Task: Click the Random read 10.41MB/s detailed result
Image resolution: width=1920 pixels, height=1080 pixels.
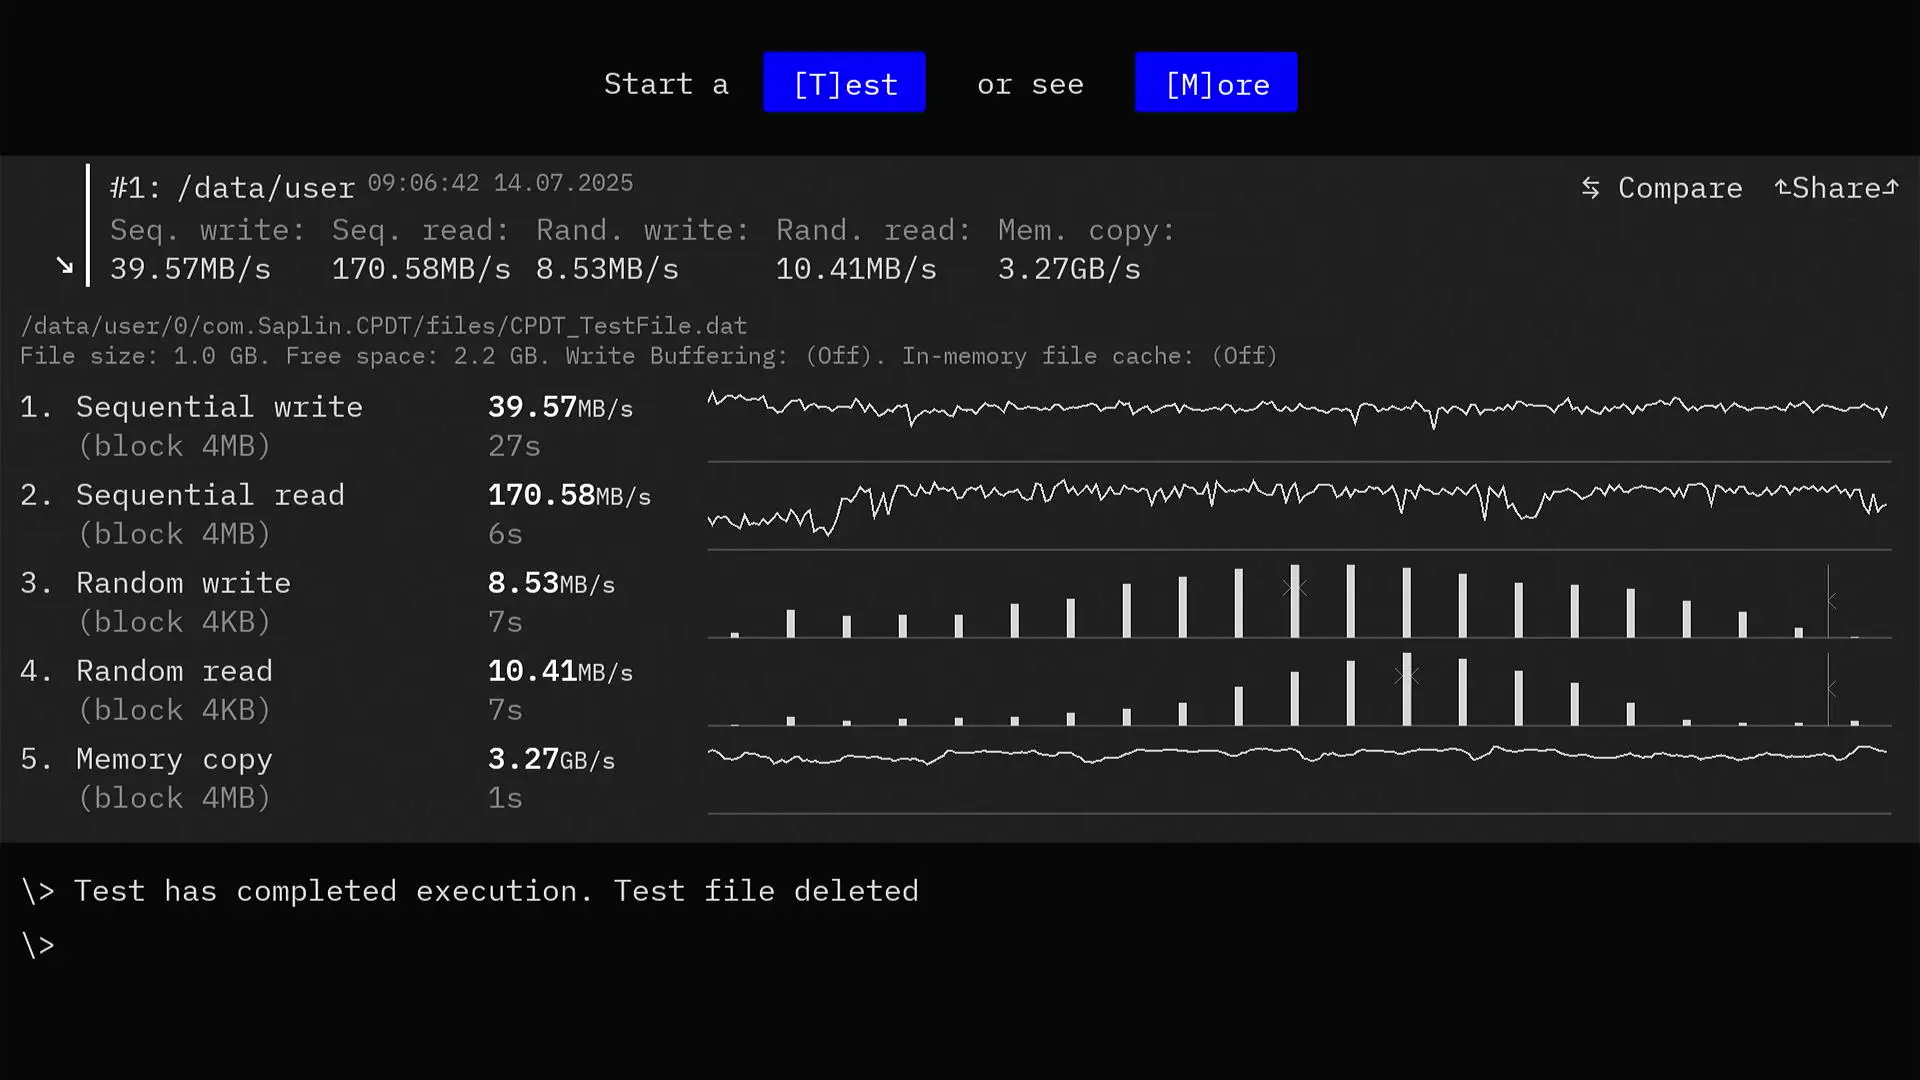Action: (x=560, y=671)
